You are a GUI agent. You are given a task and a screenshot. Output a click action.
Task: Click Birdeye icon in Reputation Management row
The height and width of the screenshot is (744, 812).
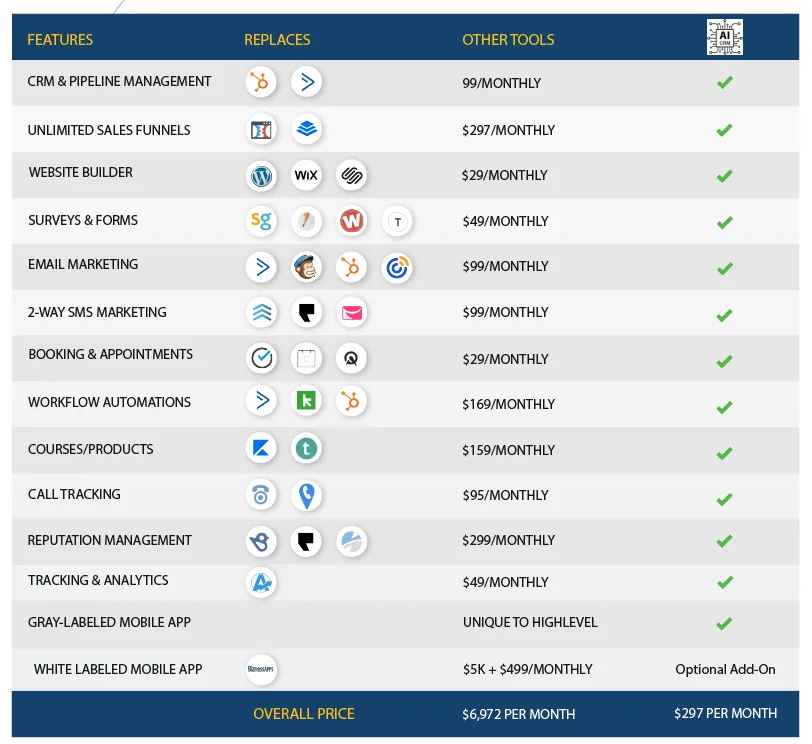[260, 542]
